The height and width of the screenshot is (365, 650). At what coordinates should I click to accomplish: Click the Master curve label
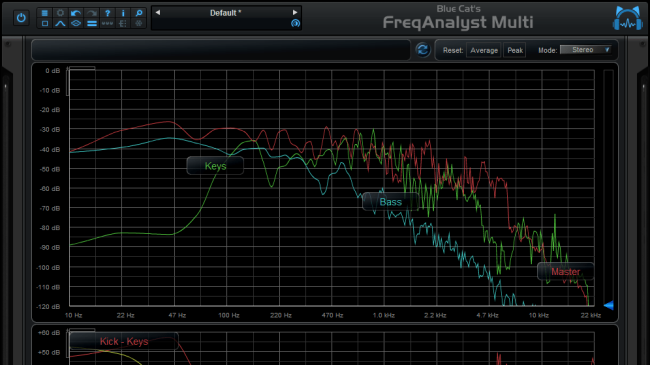565,272
